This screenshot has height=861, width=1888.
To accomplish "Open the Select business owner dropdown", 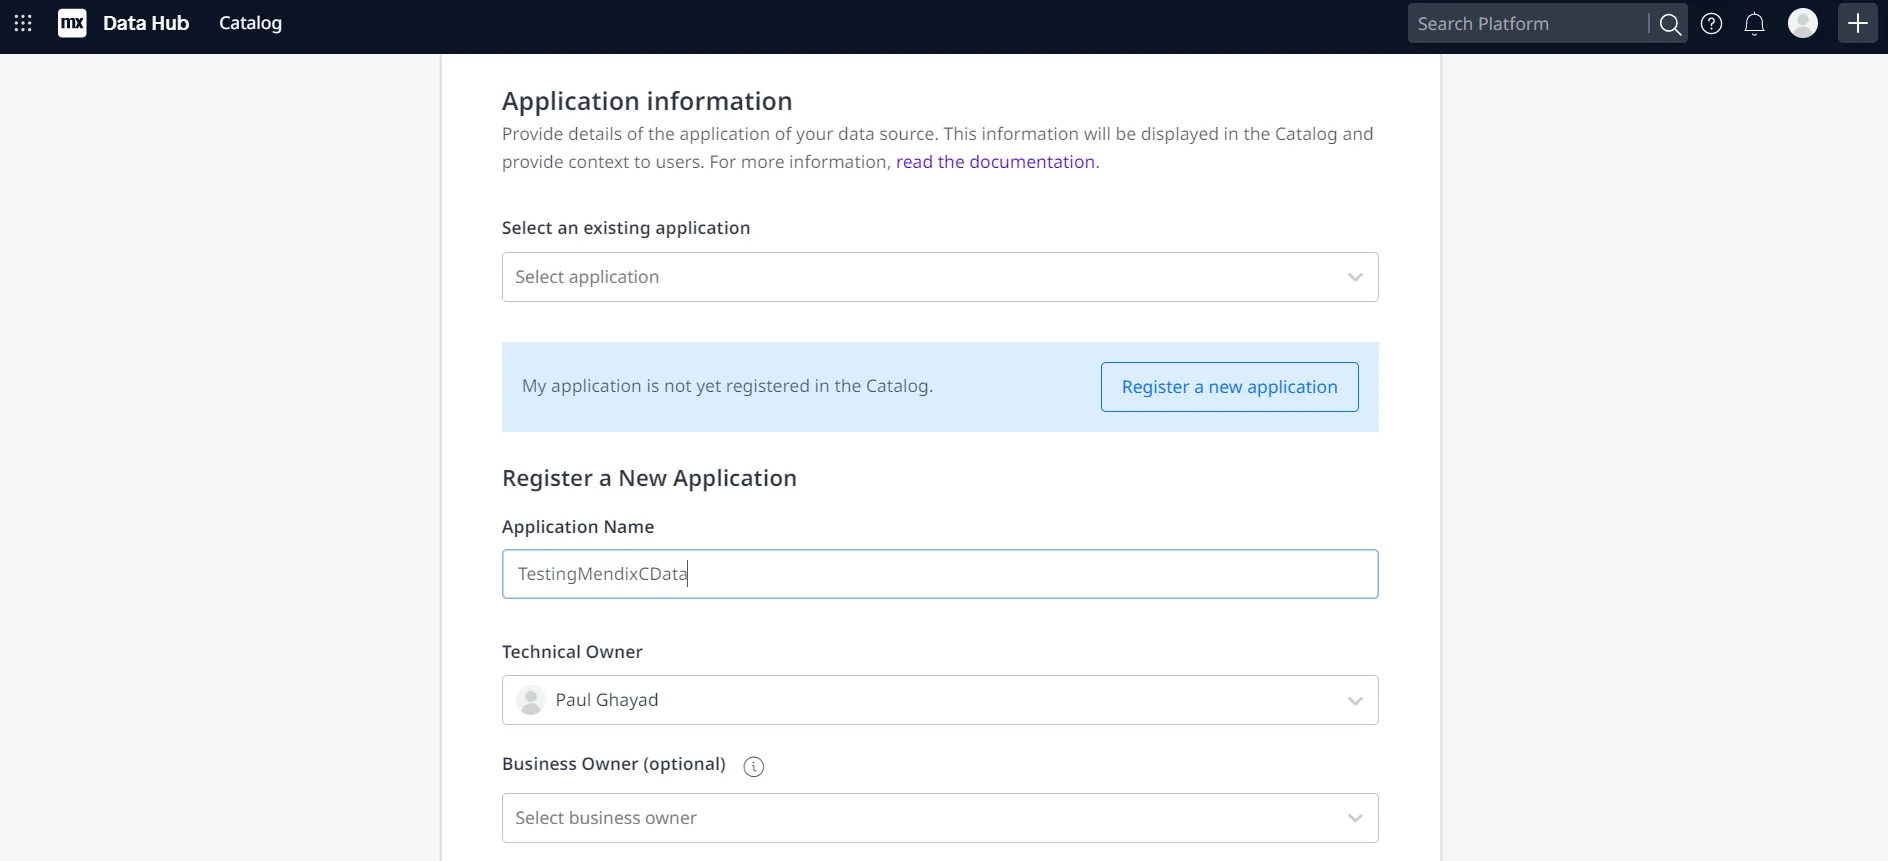I will point(939,818).
